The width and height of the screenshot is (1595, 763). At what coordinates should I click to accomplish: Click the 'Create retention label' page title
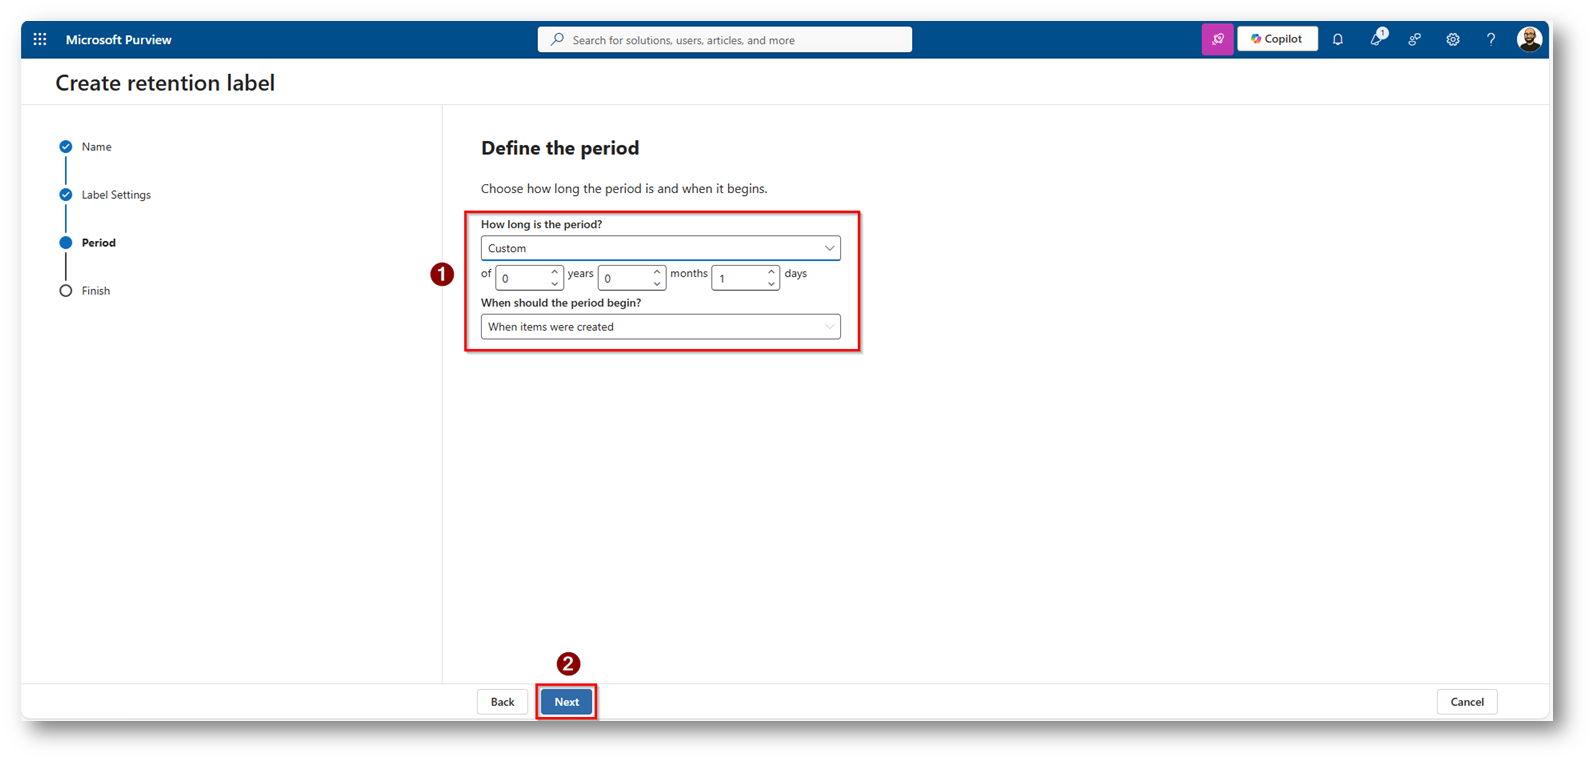click(165, 83)
